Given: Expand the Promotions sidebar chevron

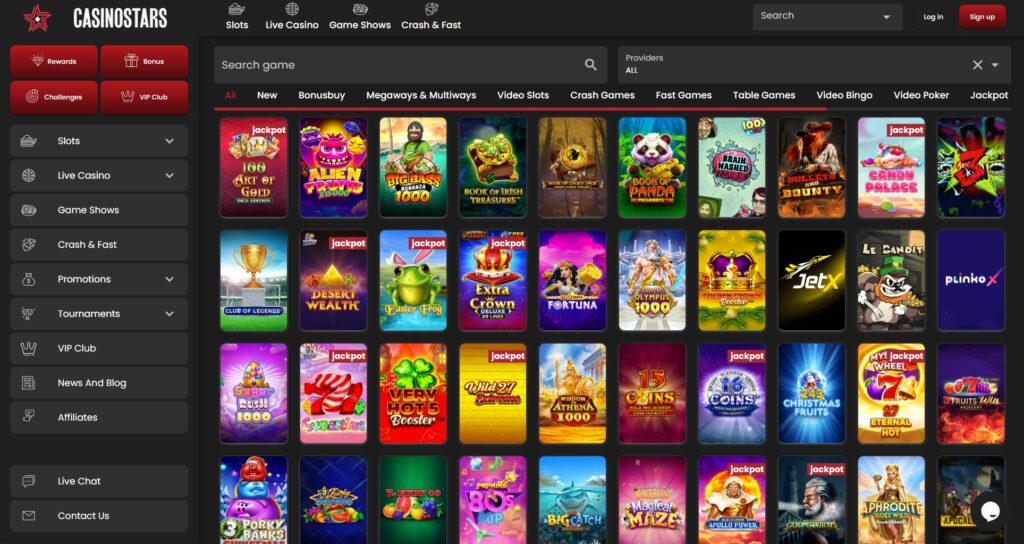Looking at the screenshot, I should click(x=170, y=280).
